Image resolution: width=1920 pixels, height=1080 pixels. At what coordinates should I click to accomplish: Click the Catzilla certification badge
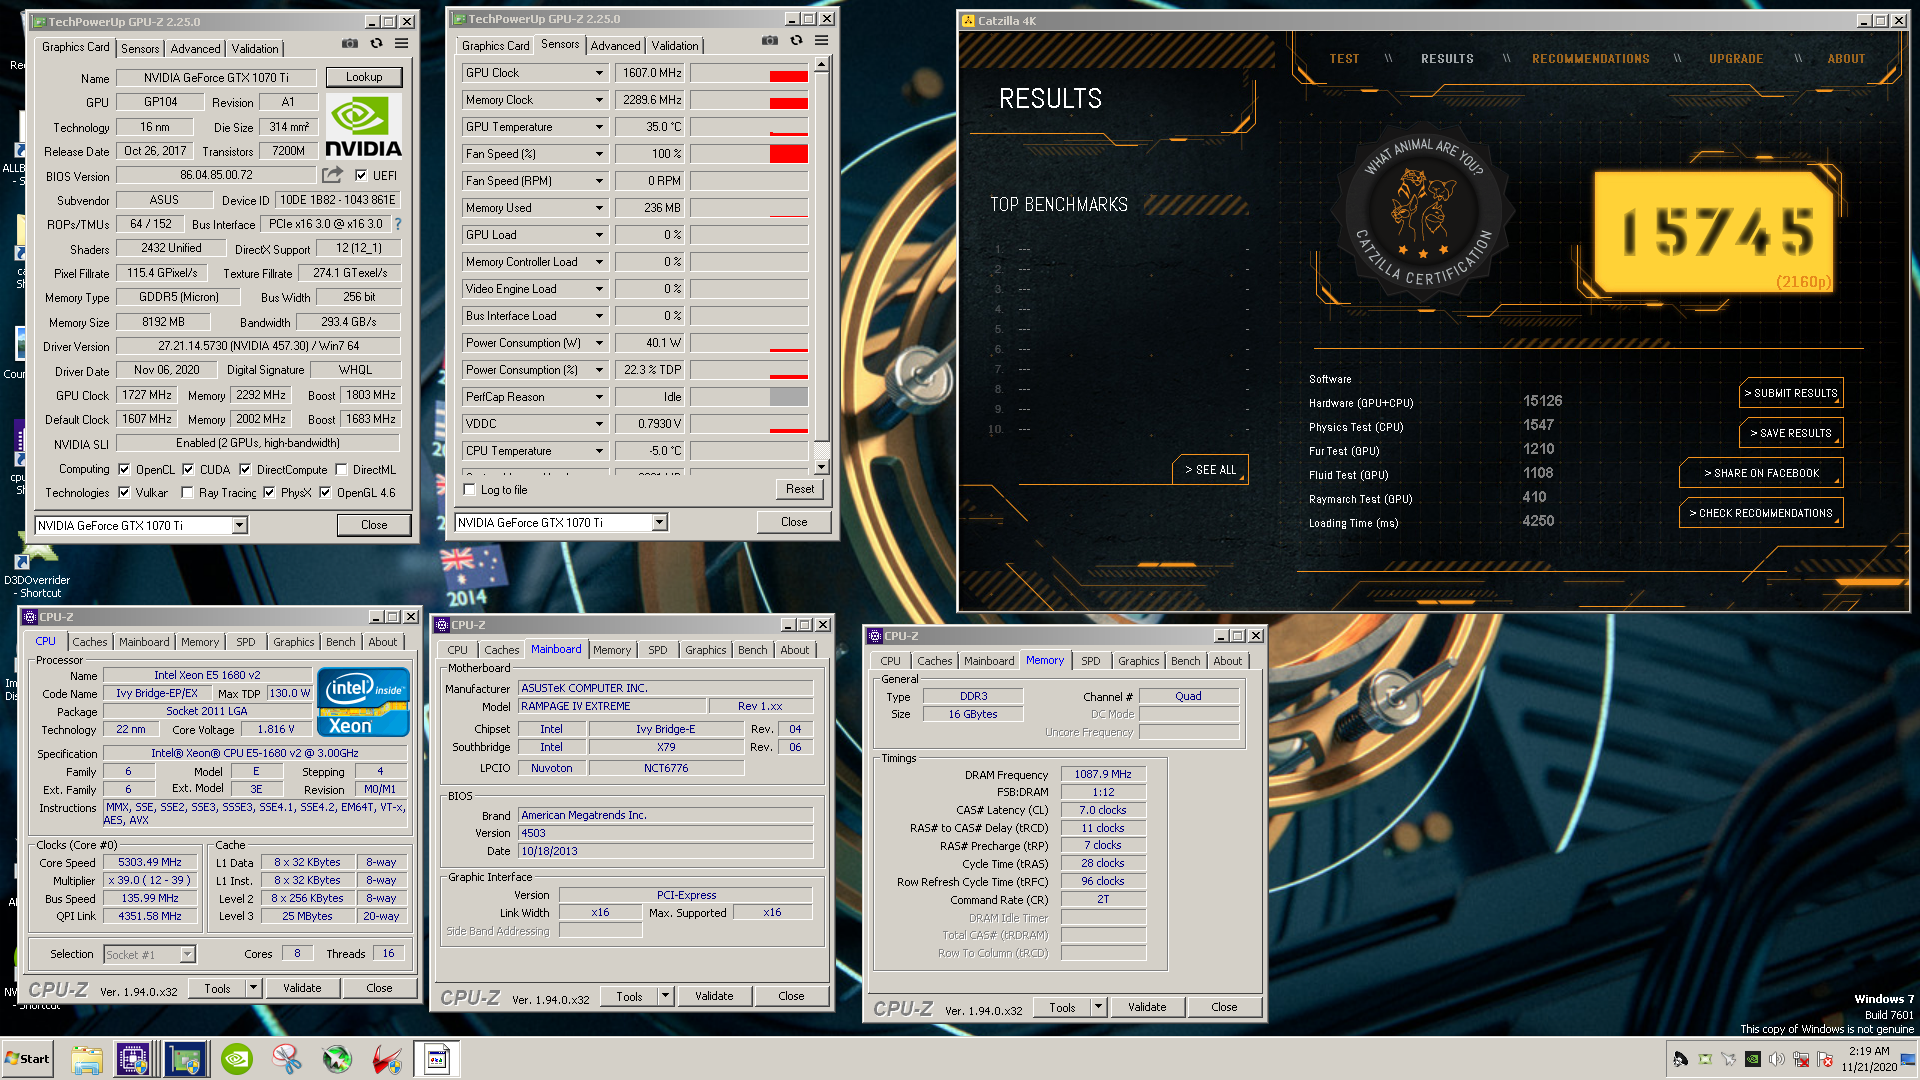point(1424,211)
